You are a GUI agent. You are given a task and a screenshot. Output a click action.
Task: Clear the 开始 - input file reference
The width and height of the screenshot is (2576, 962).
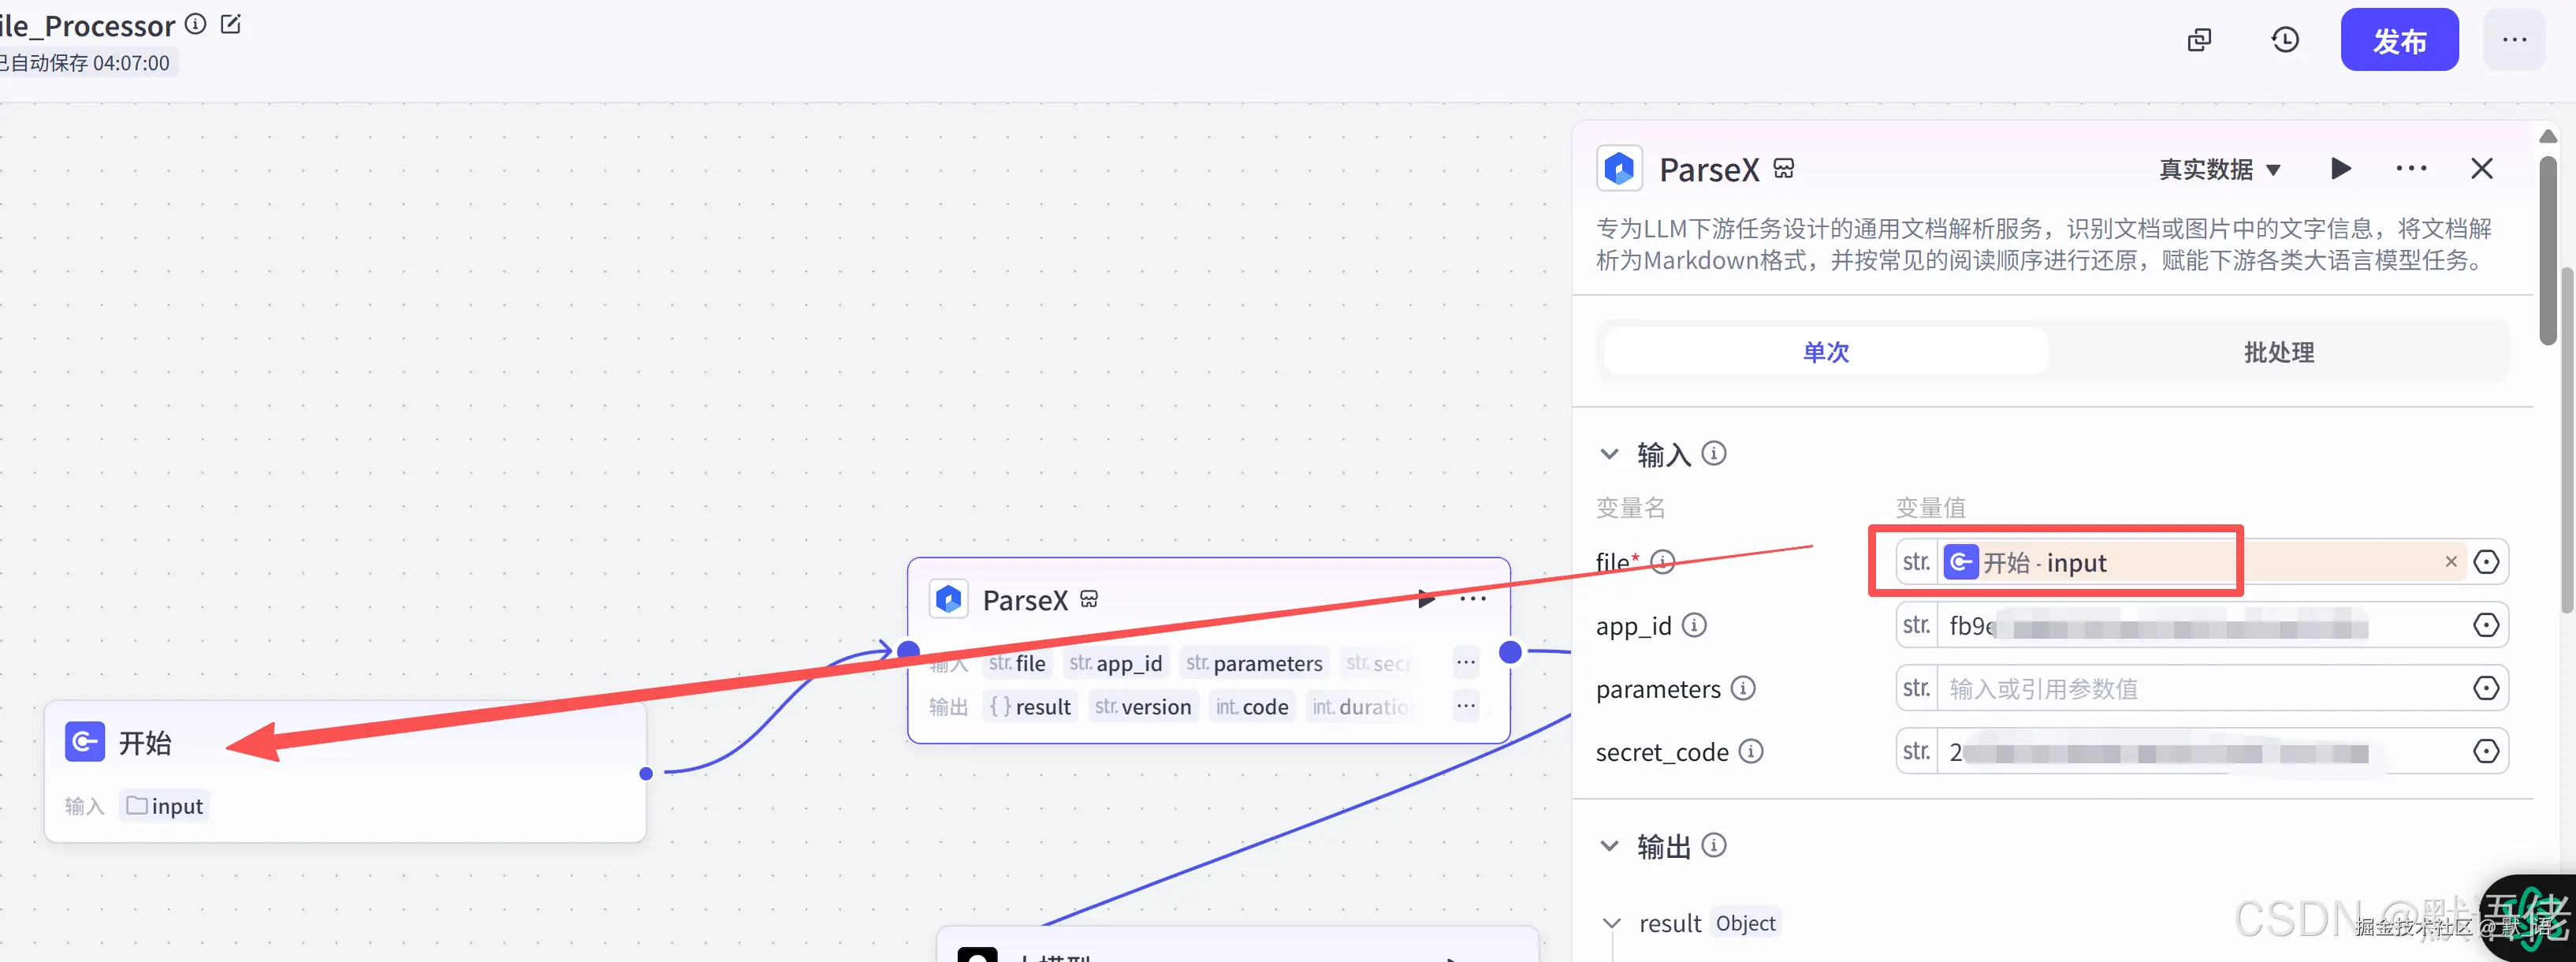pyautogui.click(x=2451, y=562)
